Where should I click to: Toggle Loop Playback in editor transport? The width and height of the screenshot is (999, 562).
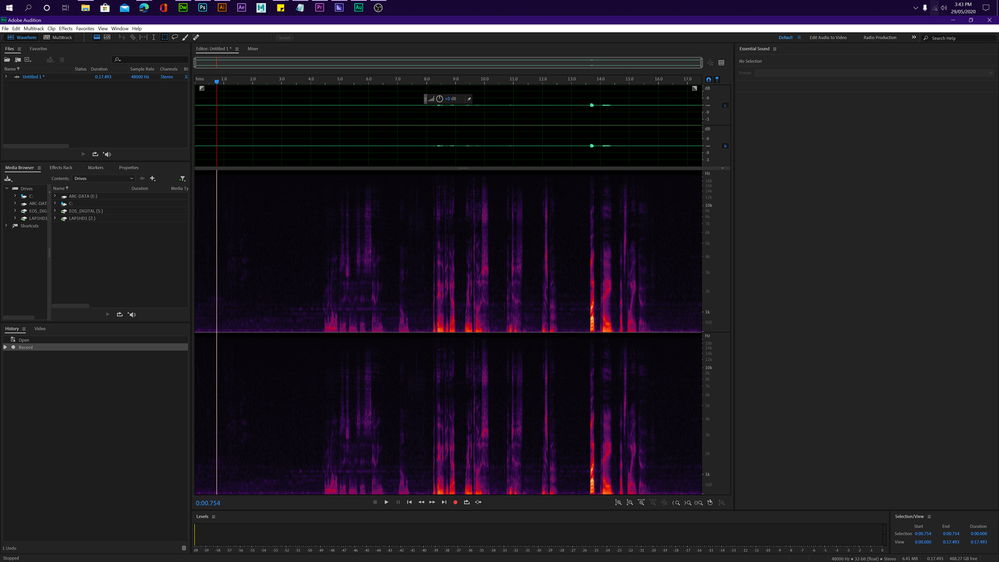pyautogui.click(x=466, y=502)
